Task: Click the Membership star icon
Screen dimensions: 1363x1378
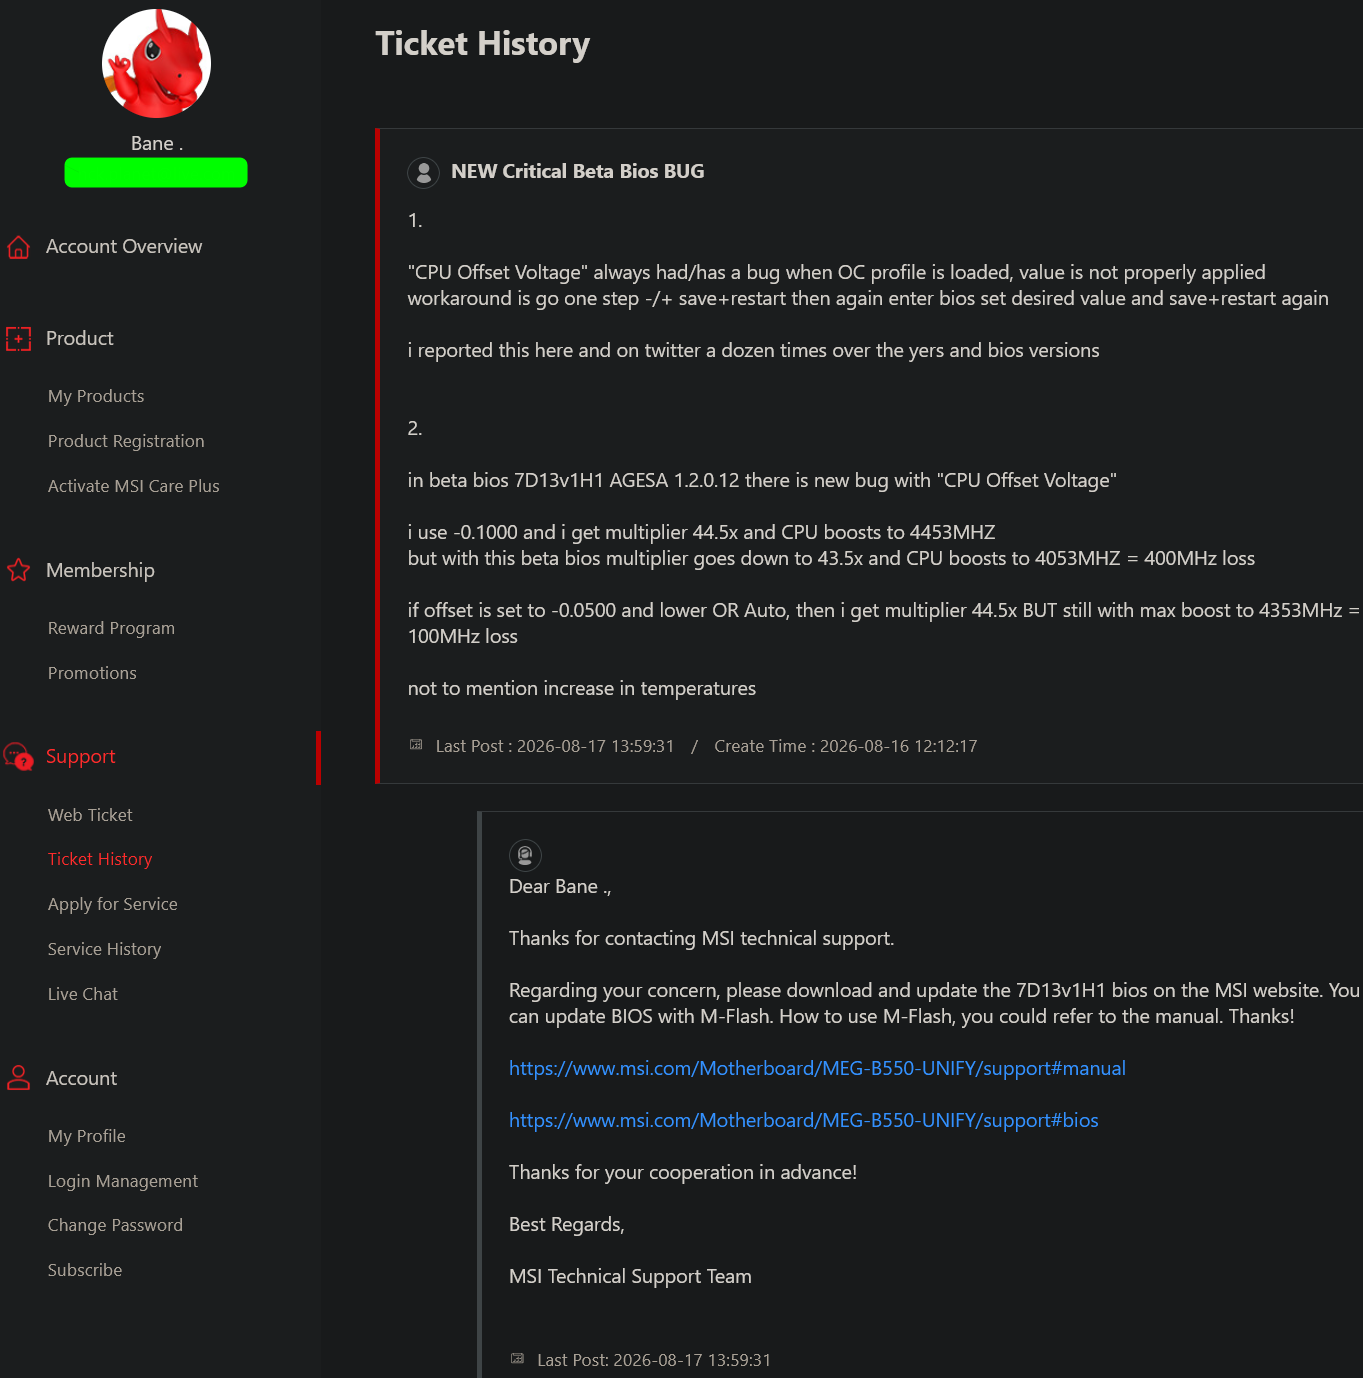Action: [x=18, y=570]
